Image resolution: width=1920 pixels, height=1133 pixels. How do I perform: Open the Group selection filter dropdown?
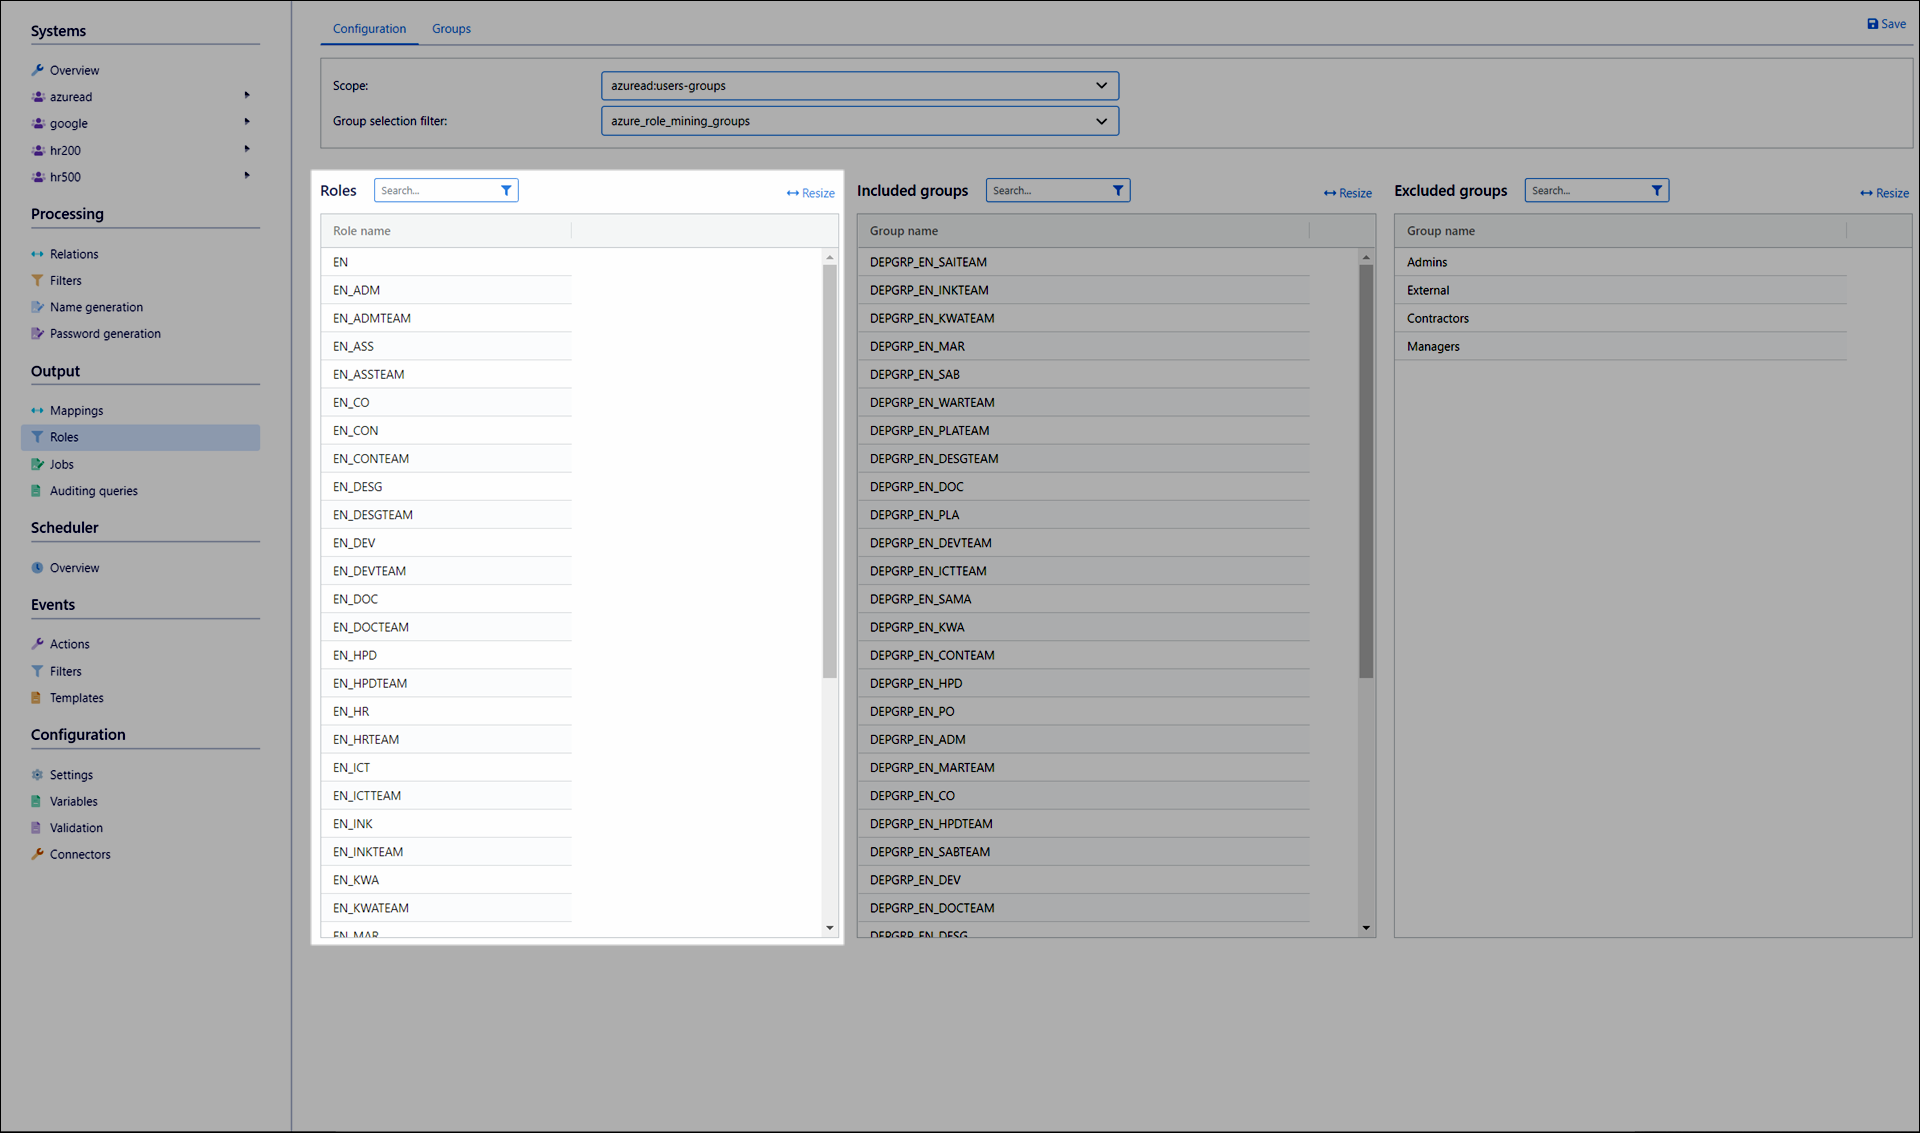pyautogui.click(x=859, y=121)
